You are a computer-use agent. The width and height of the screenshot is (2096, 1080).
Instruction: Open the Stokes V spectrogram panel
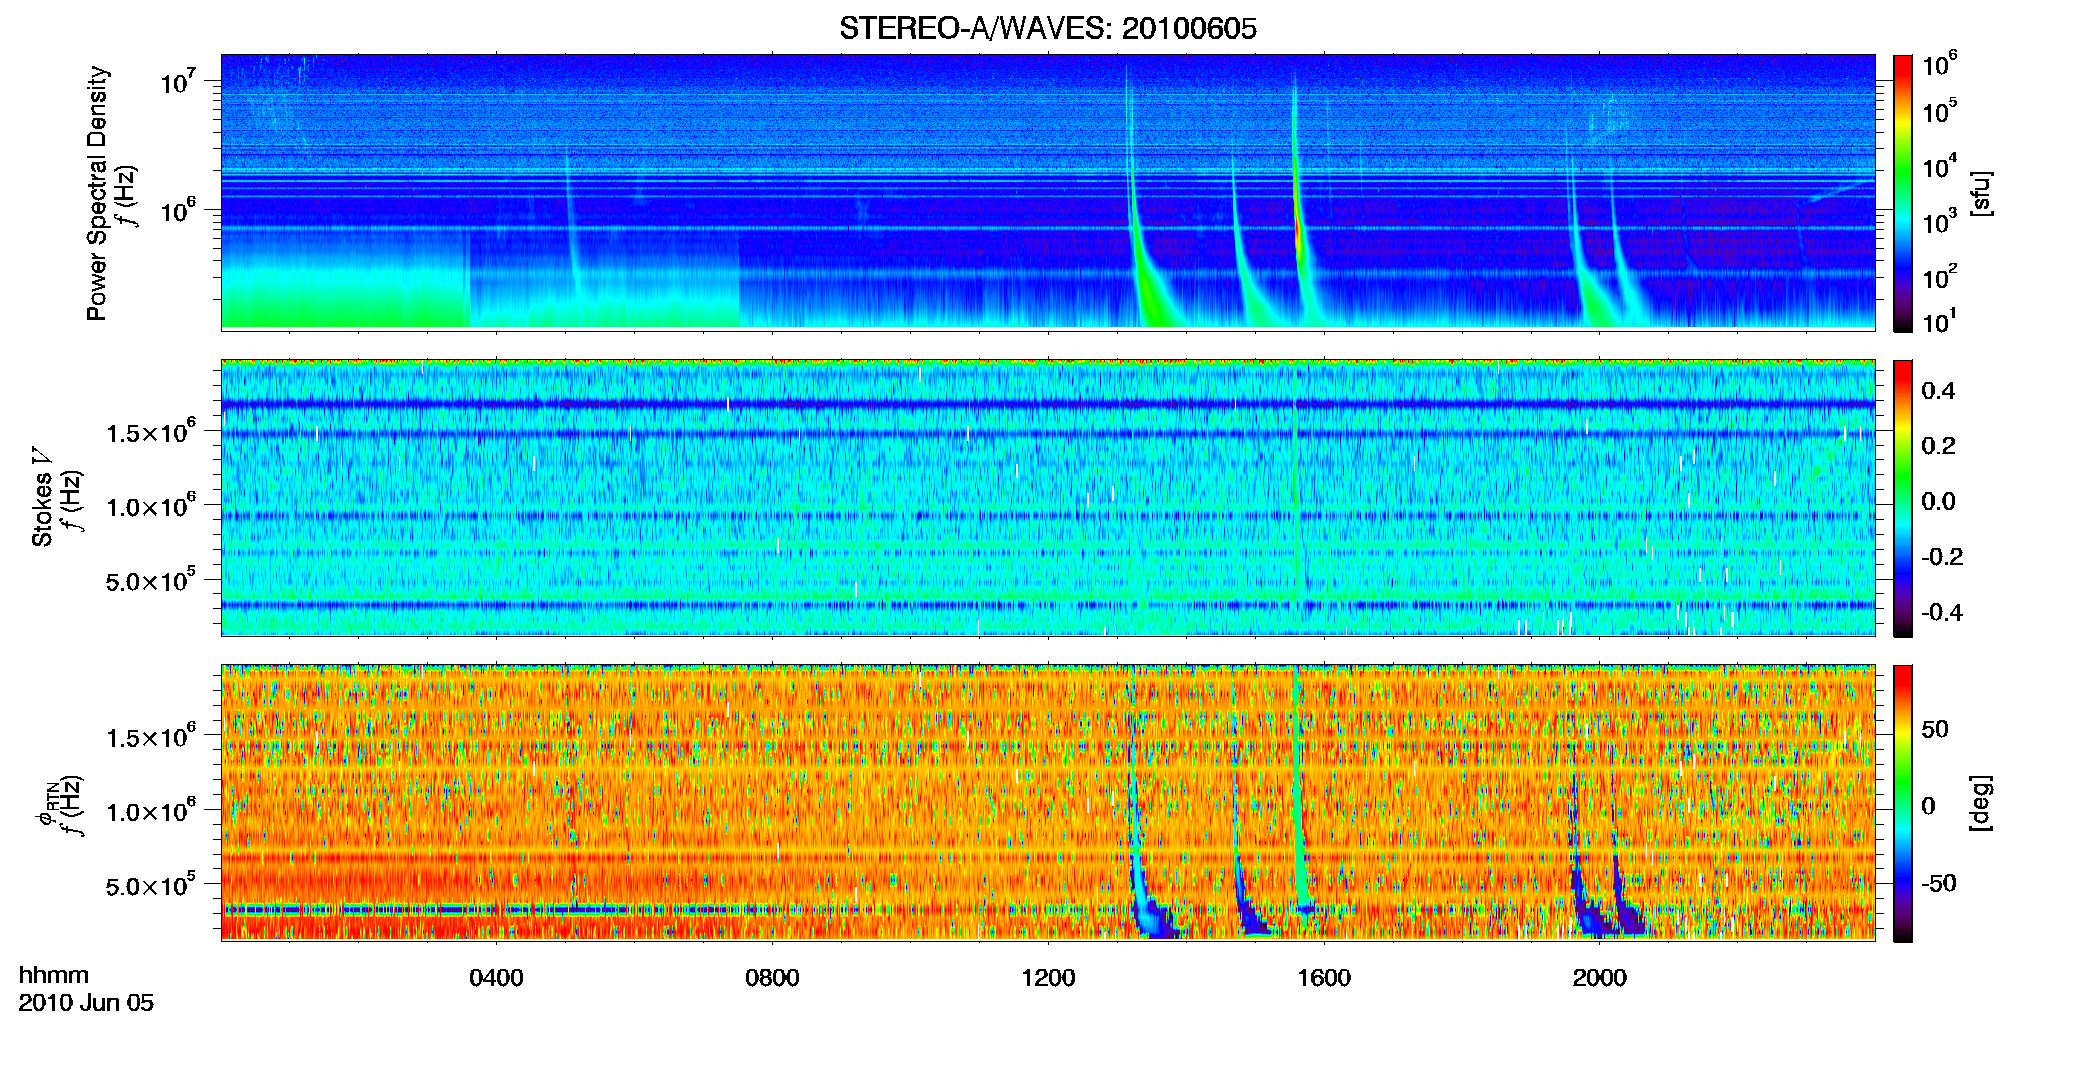click(x=1048, y=497)
